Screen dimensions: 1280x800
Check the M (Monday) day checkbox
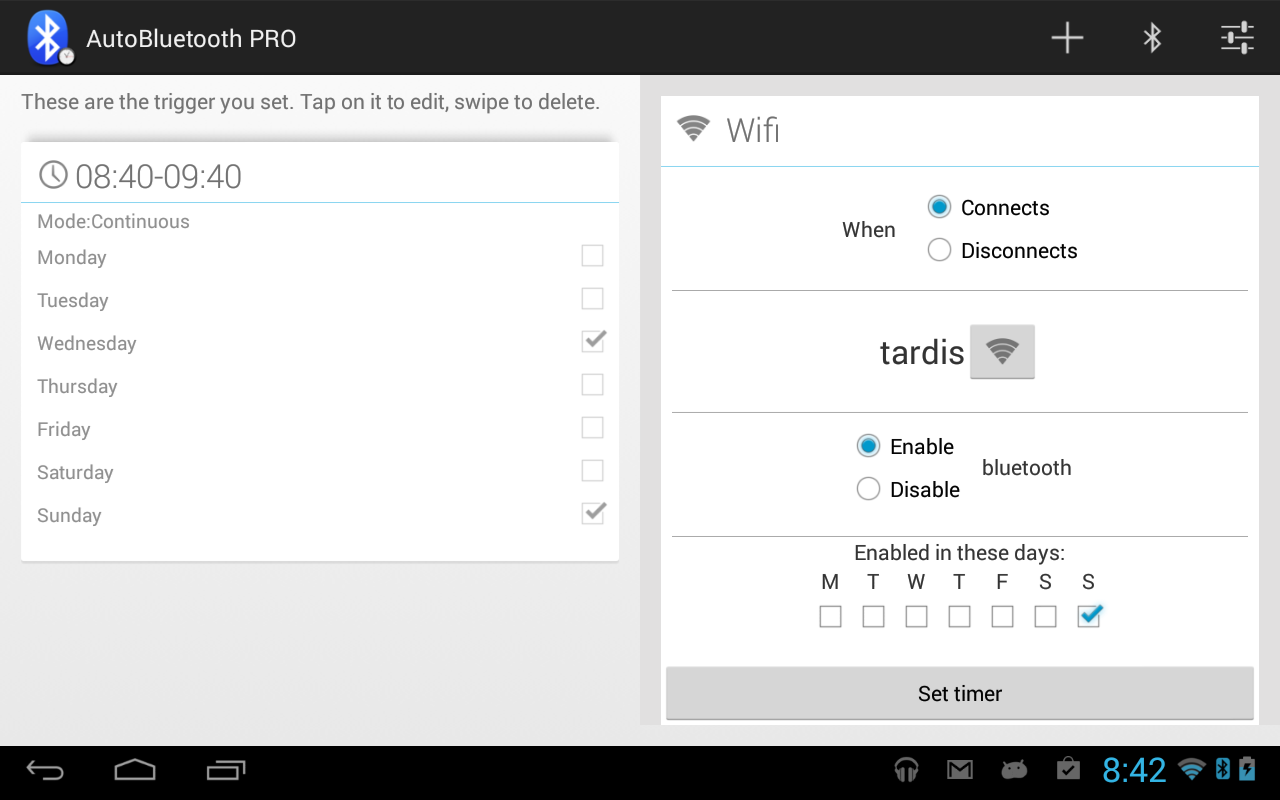(830, 617)
